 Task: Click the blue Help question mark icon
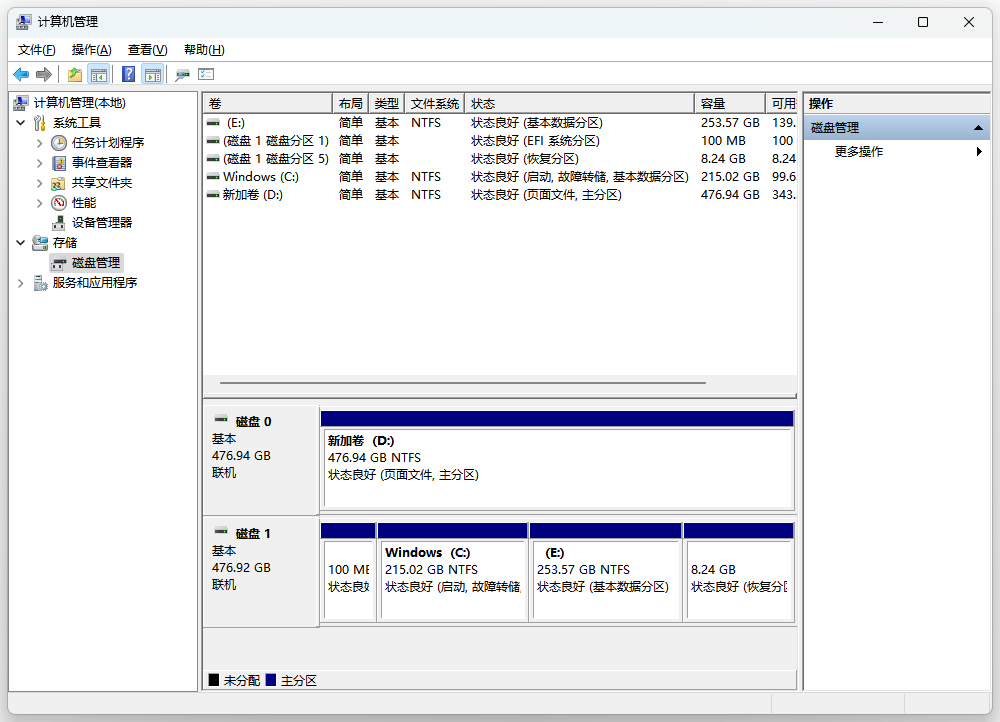[x=128, y=75]
